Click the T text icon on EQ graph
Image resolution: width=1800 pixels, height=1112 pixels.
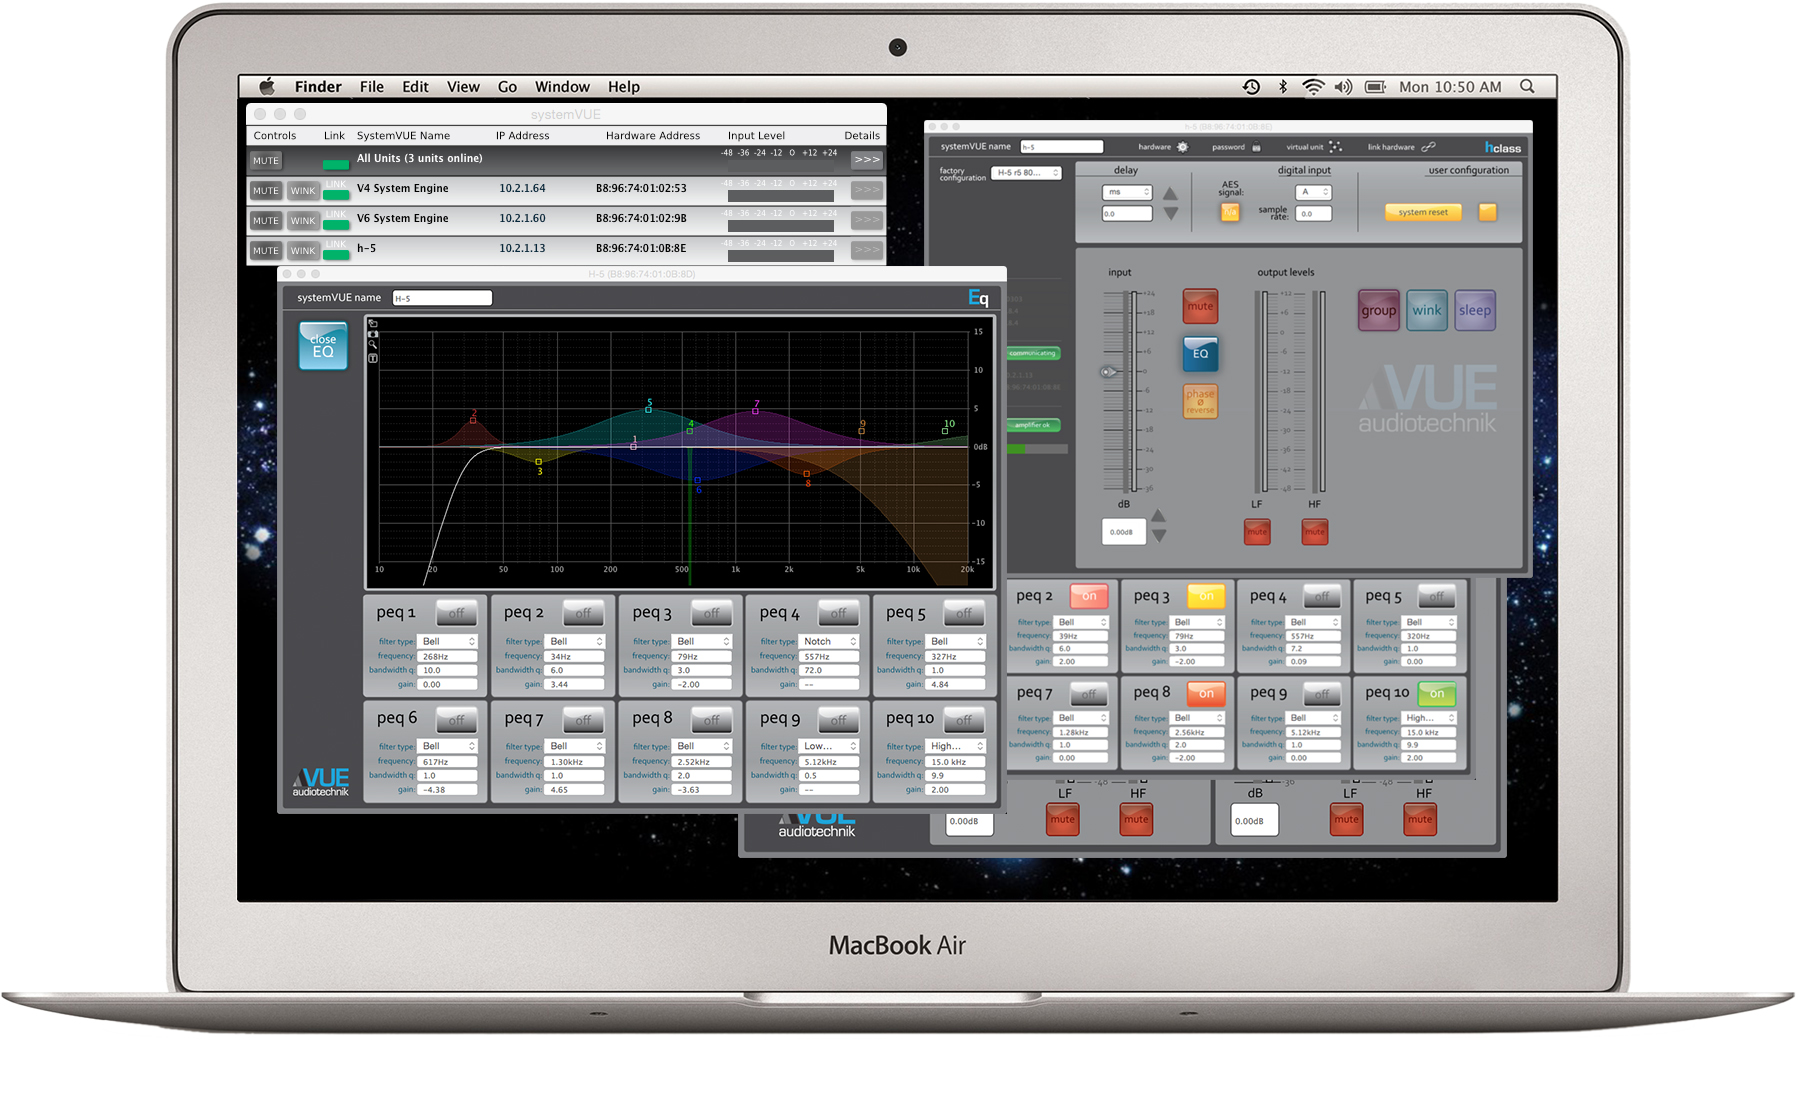(x=373, y=357)
